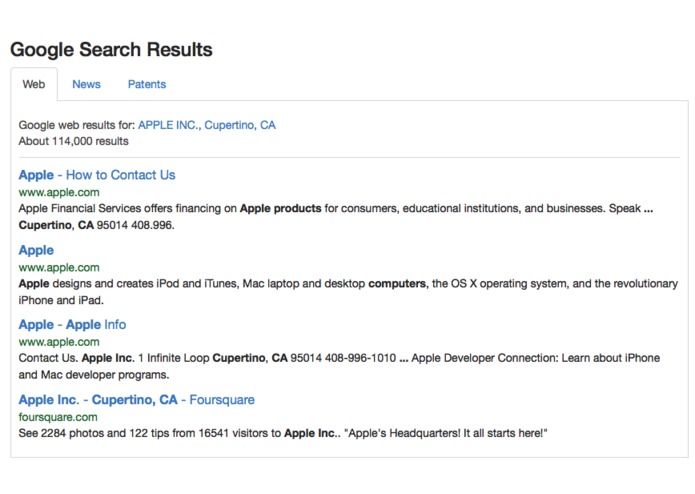Open the Patents tab
Viewport: 695px width, 494px height.
(147, 84)
